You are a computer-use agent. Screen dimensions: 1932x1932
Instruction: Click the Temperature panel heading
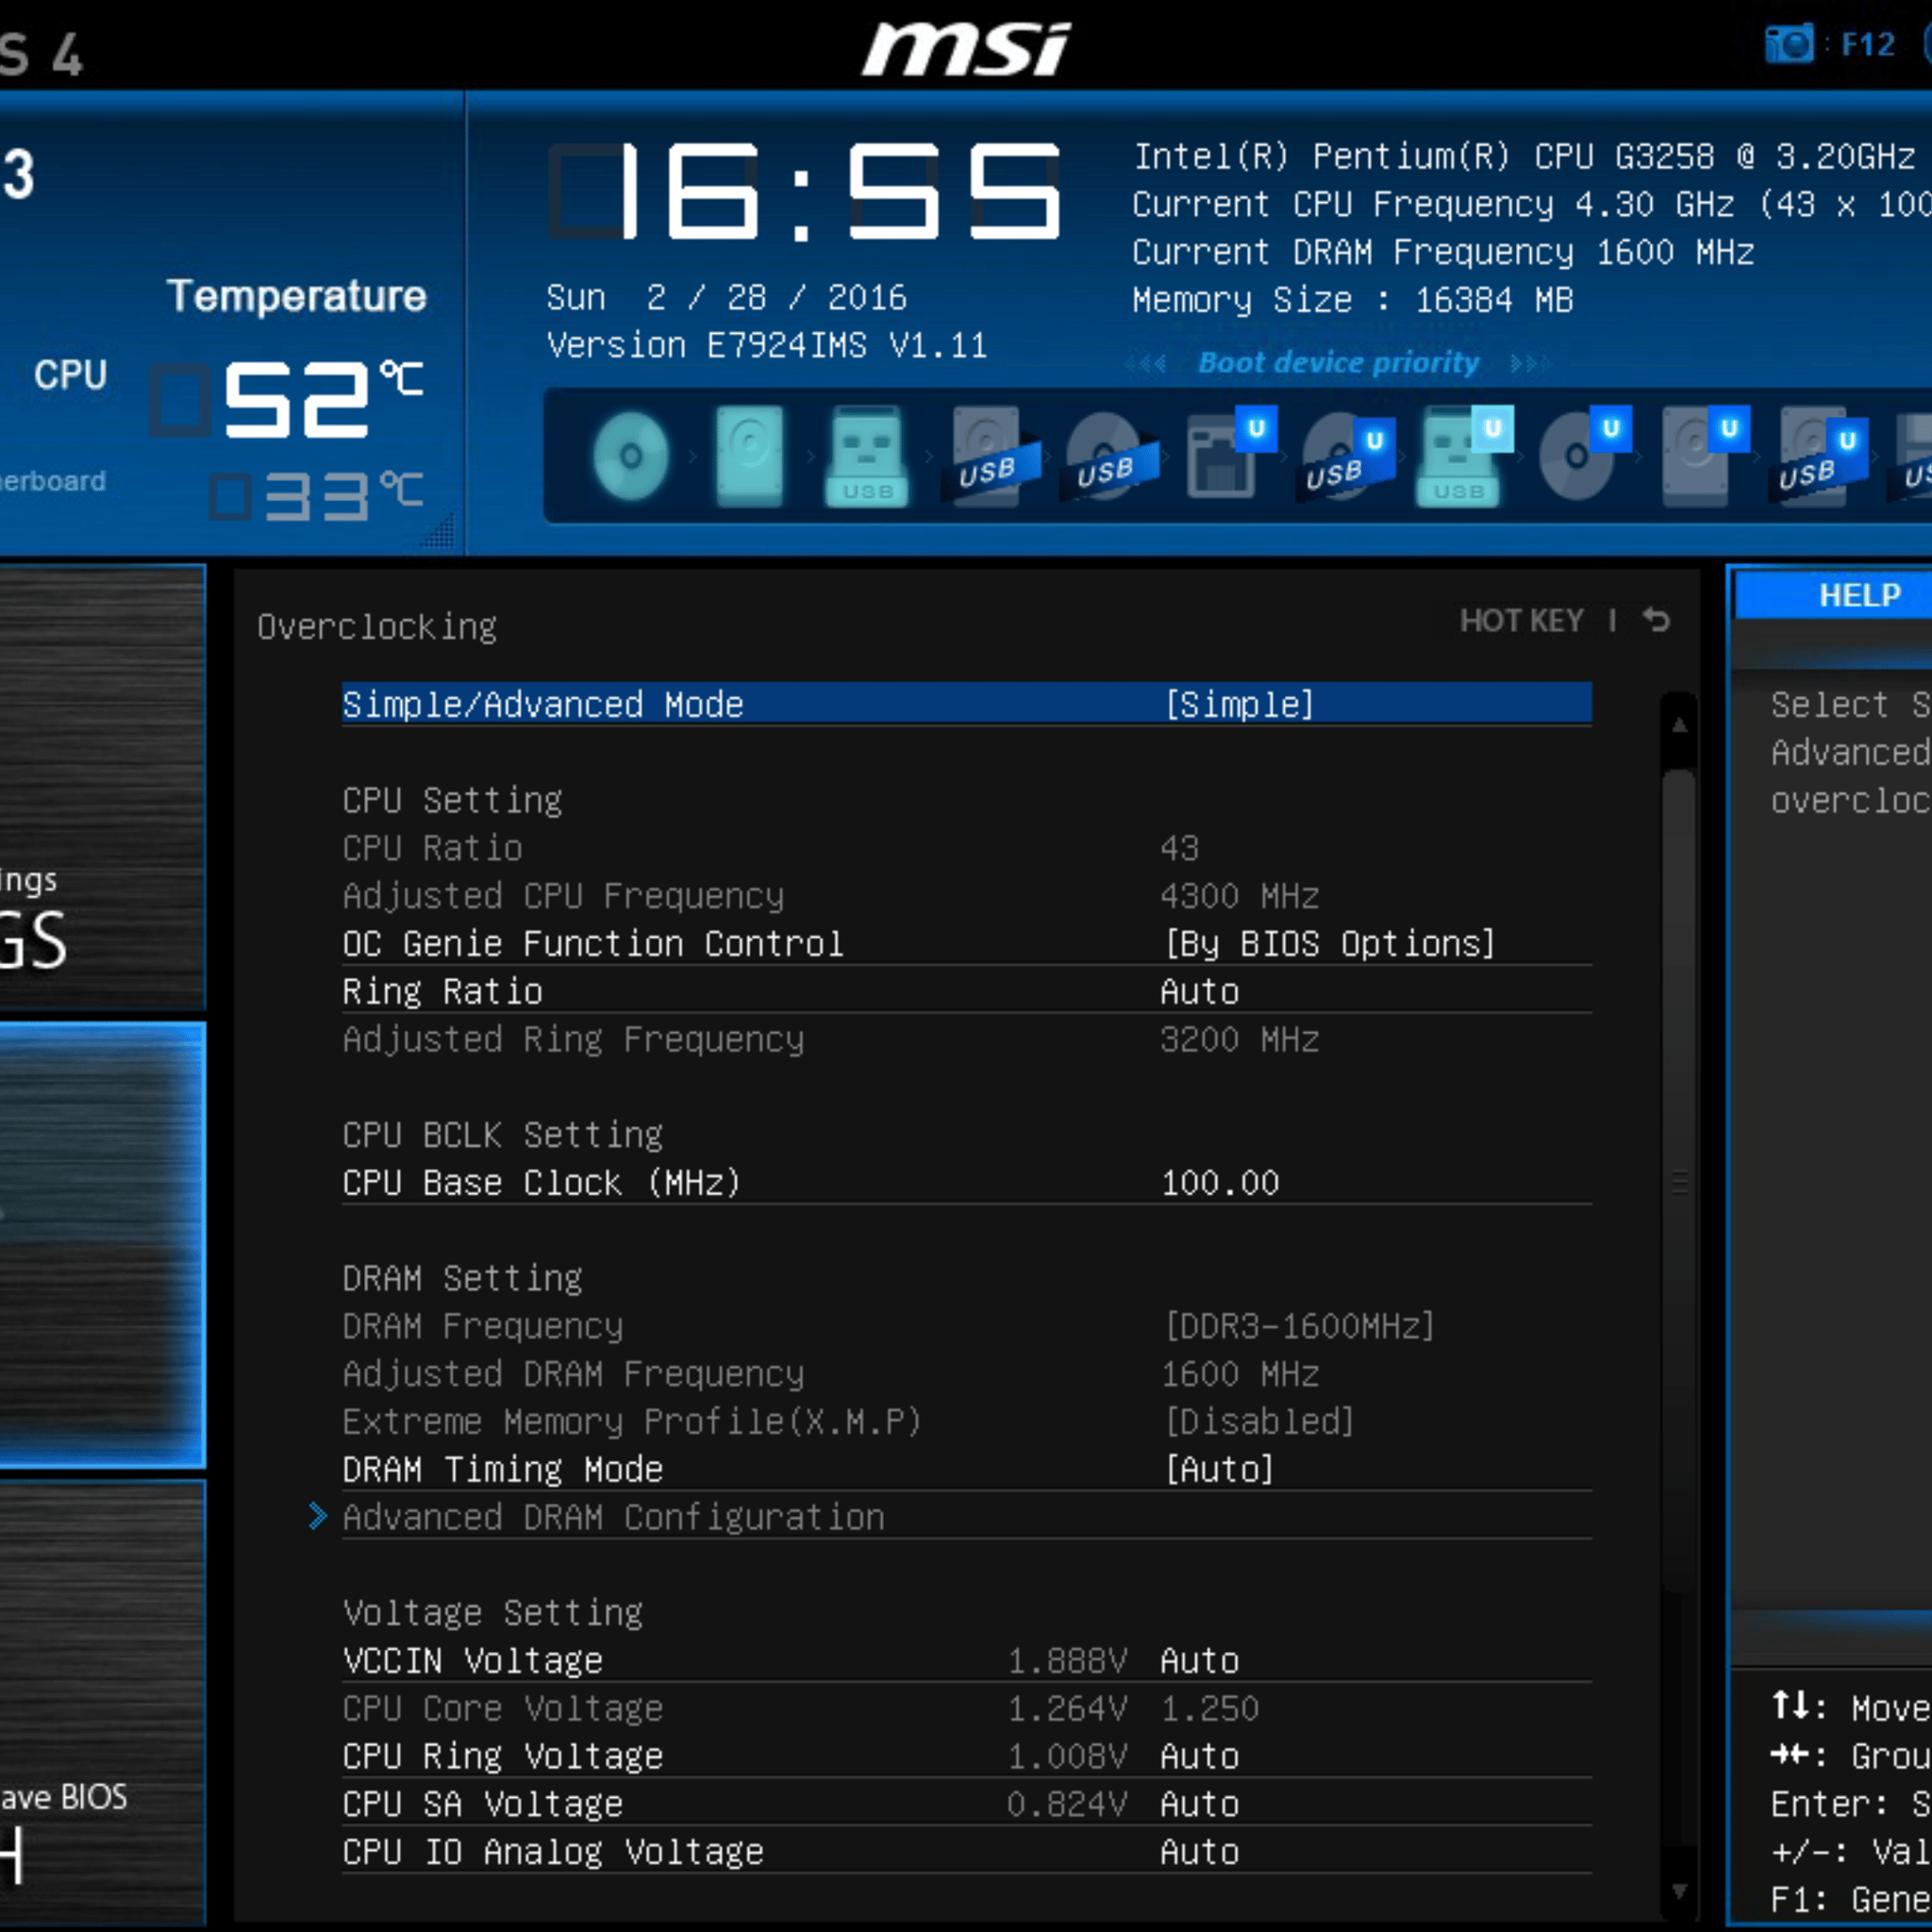click(296, 296)
